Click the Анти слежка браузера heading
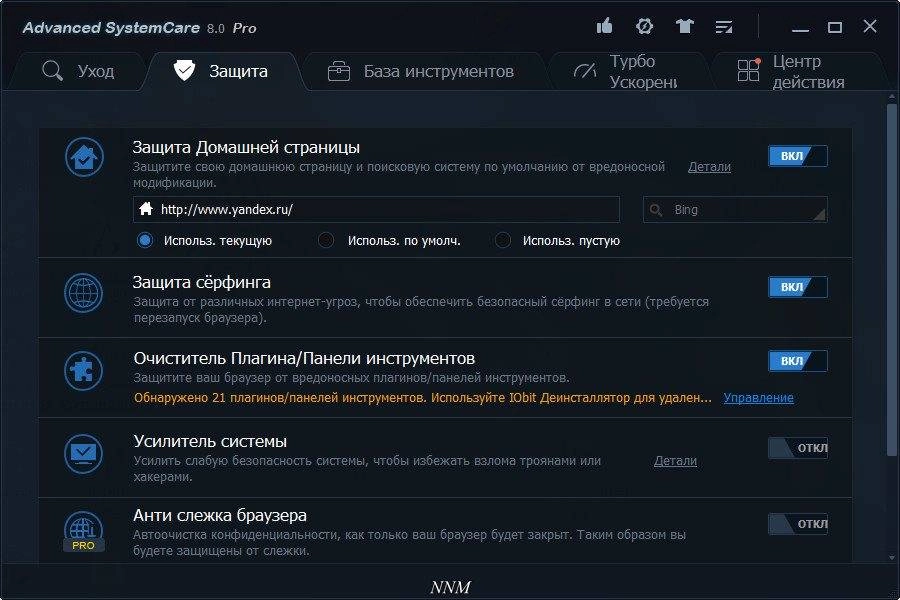Viewport: 900px width, 600px height. tap(220, 516)
